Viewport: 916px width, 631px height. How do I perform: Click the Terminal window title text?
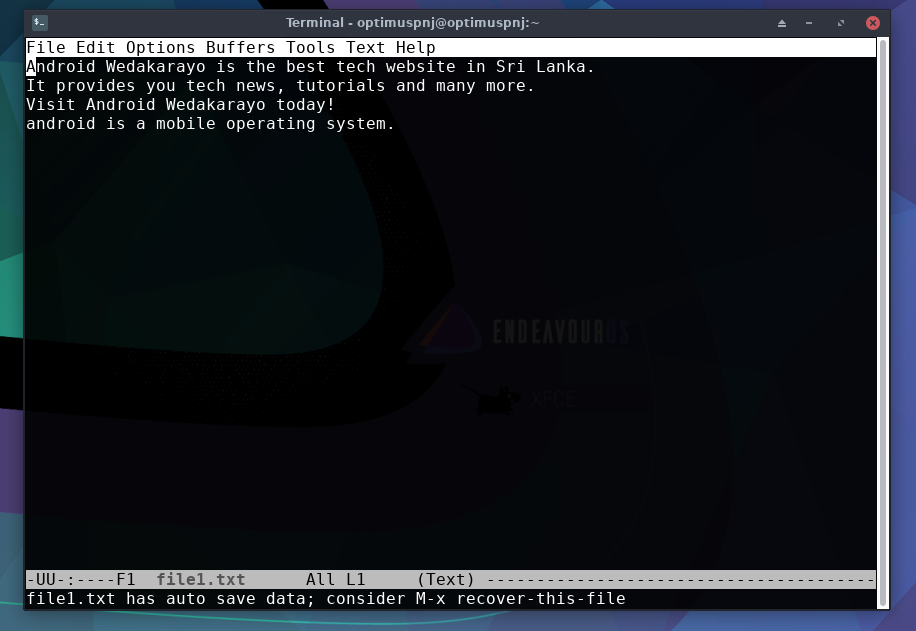click(x=412, y=23)
